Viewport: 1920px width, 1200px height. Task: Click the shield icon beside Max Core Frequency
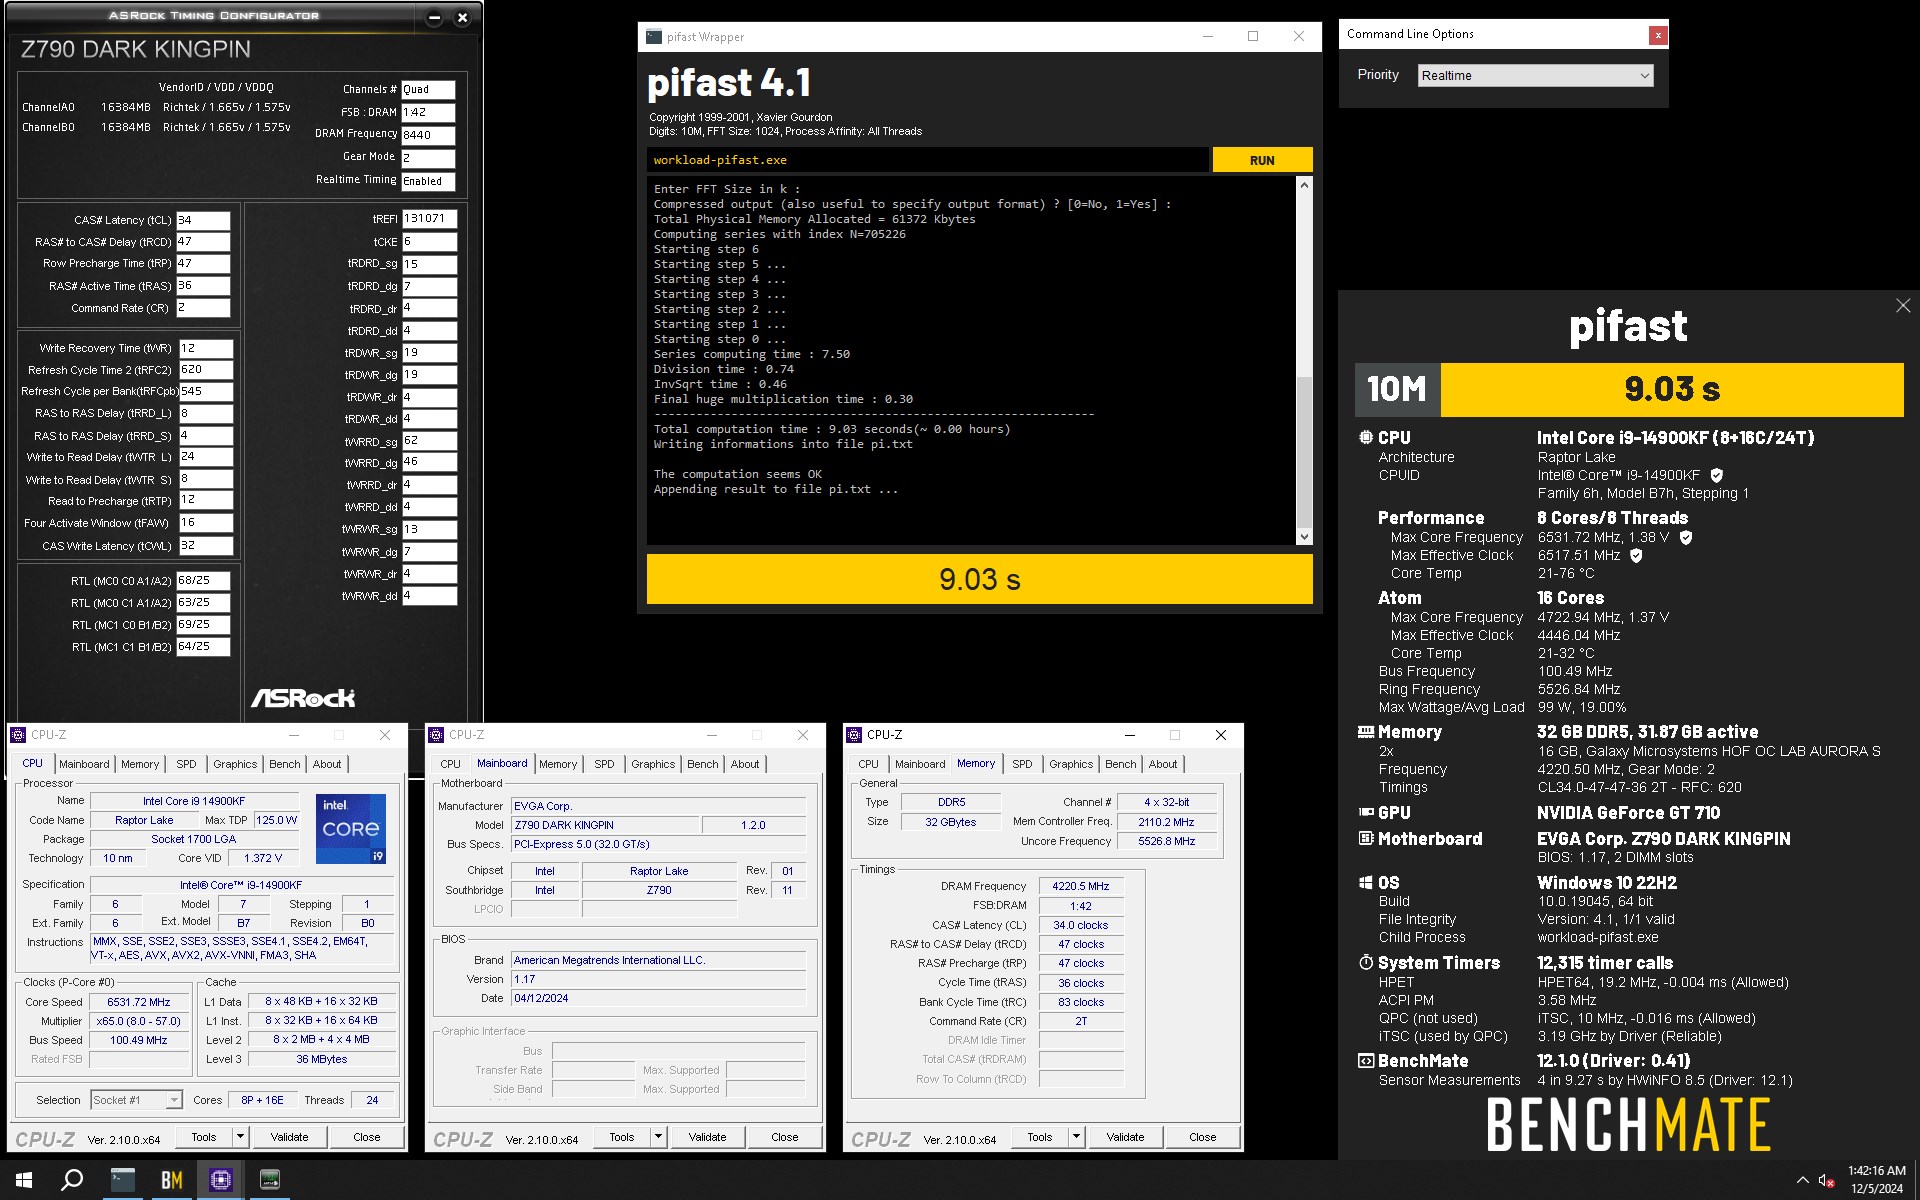tap(1686, 537)
